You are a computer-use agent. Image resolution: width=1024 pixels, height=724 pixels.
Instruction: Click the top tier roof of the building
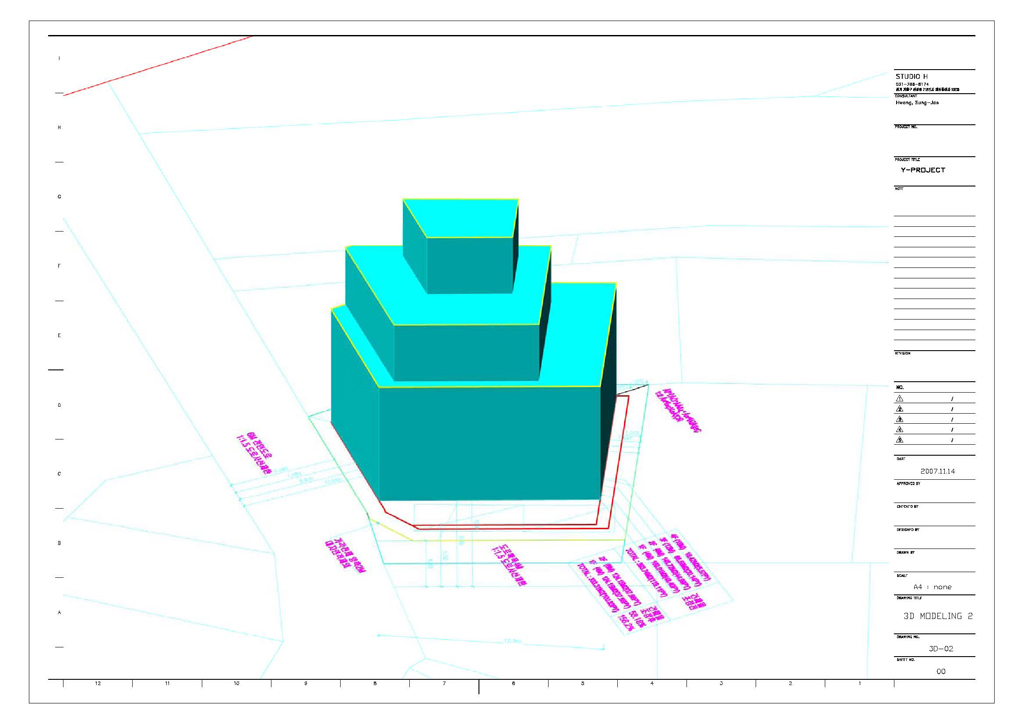(462, 214)
